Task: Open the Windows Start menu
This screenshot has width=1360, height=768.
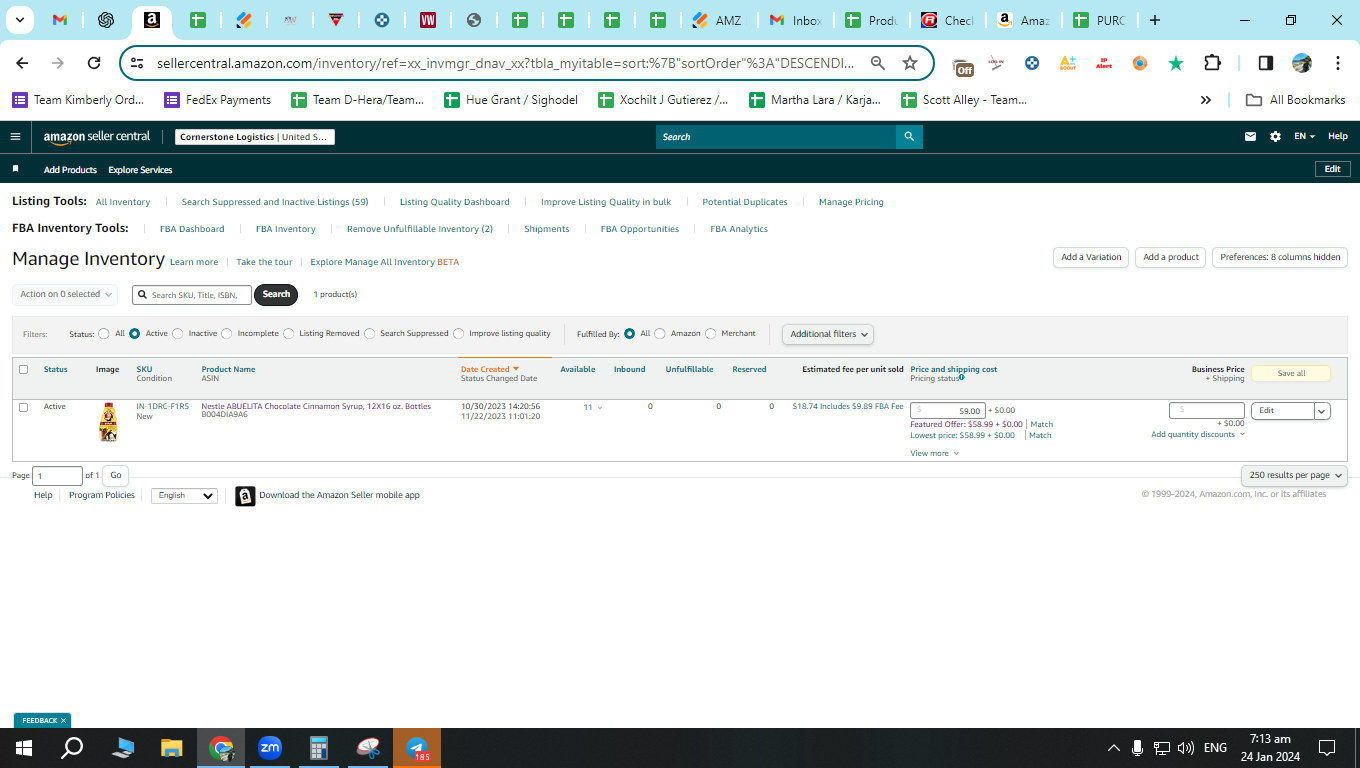Action: (x=23, y=748)
